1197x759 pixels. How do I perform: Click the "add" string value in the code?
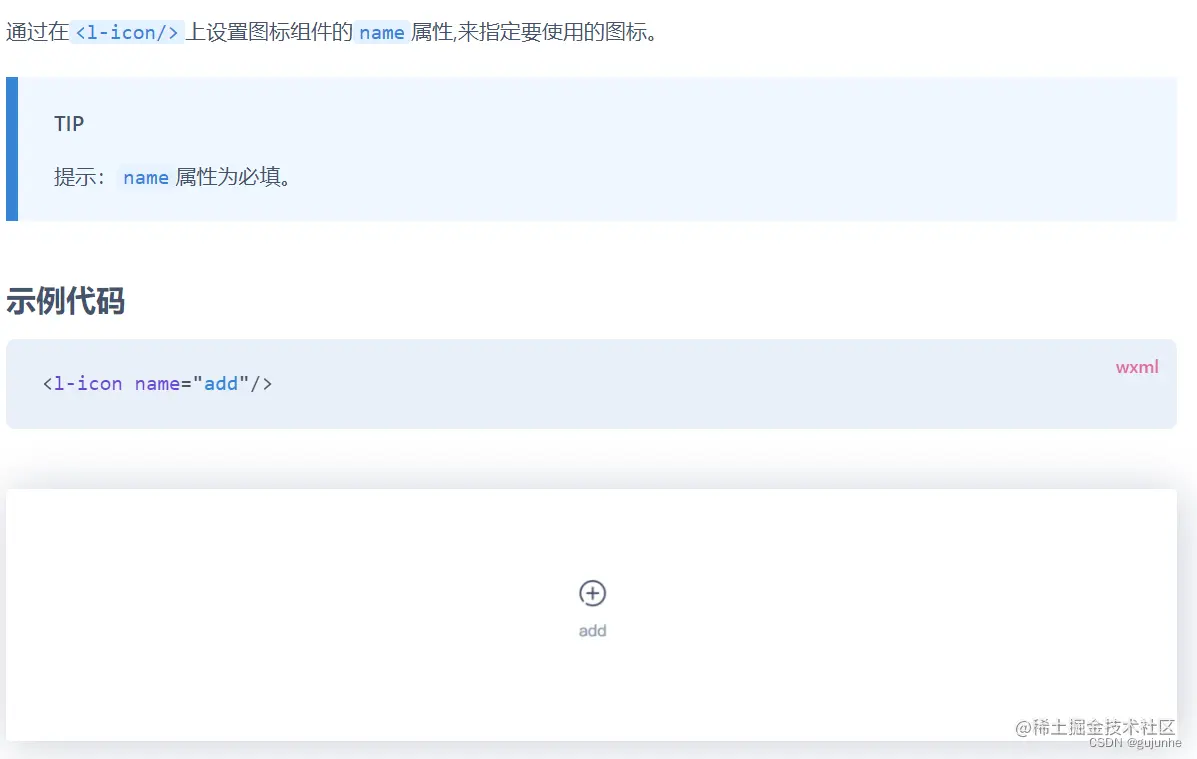pyautogui.click(x=221, y=383)
